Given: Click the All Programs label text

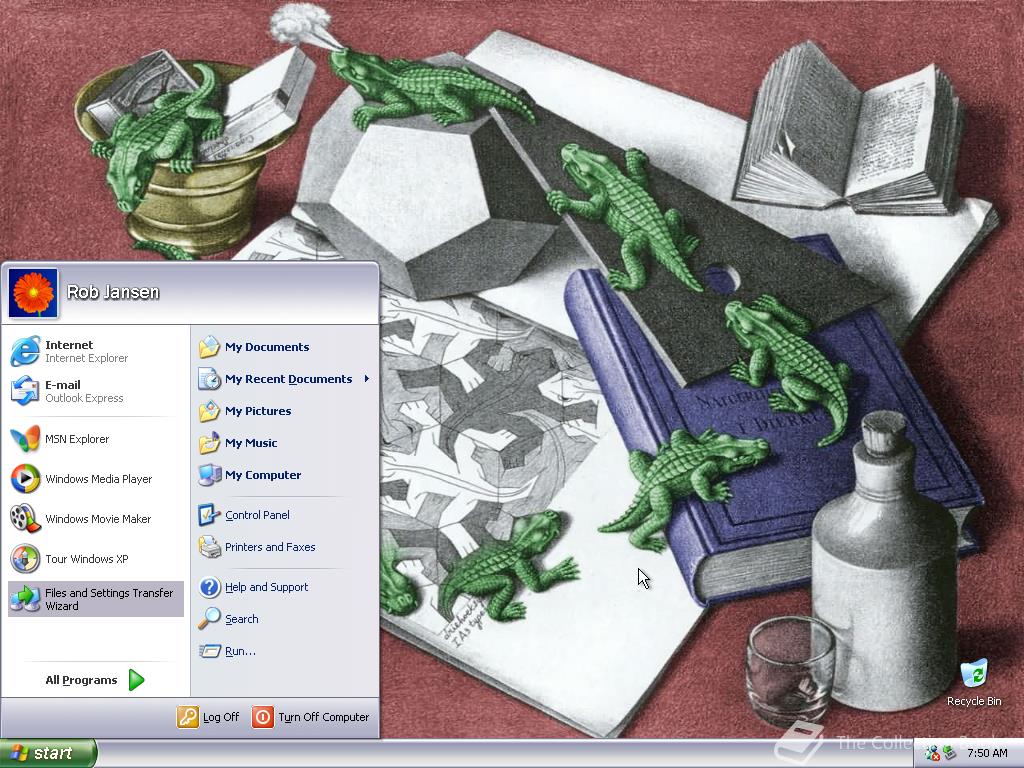Looking at the screenshot, I should (82, 680).
